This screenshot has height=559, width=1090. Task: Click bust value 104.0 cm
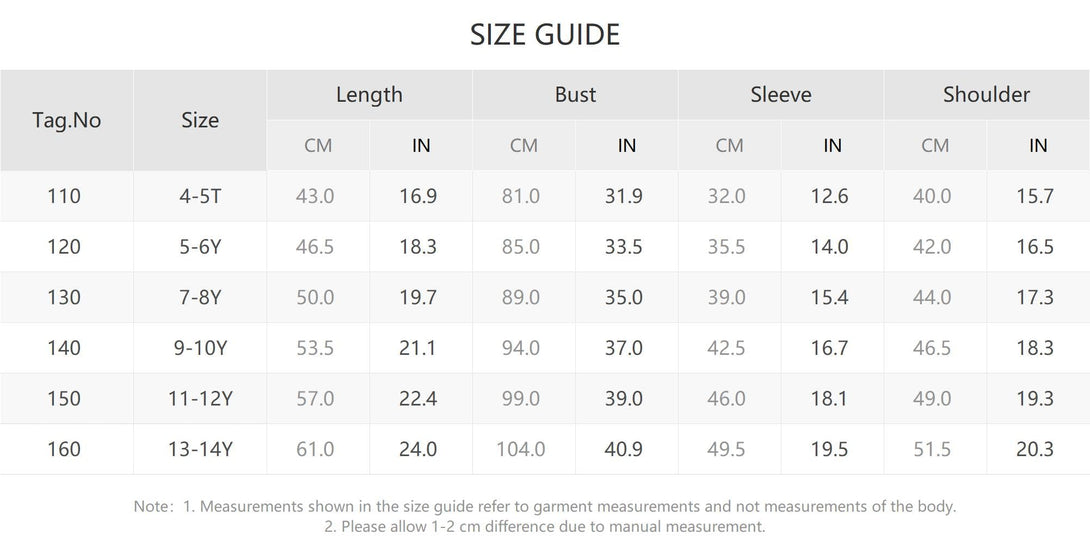tap(521, 449)
